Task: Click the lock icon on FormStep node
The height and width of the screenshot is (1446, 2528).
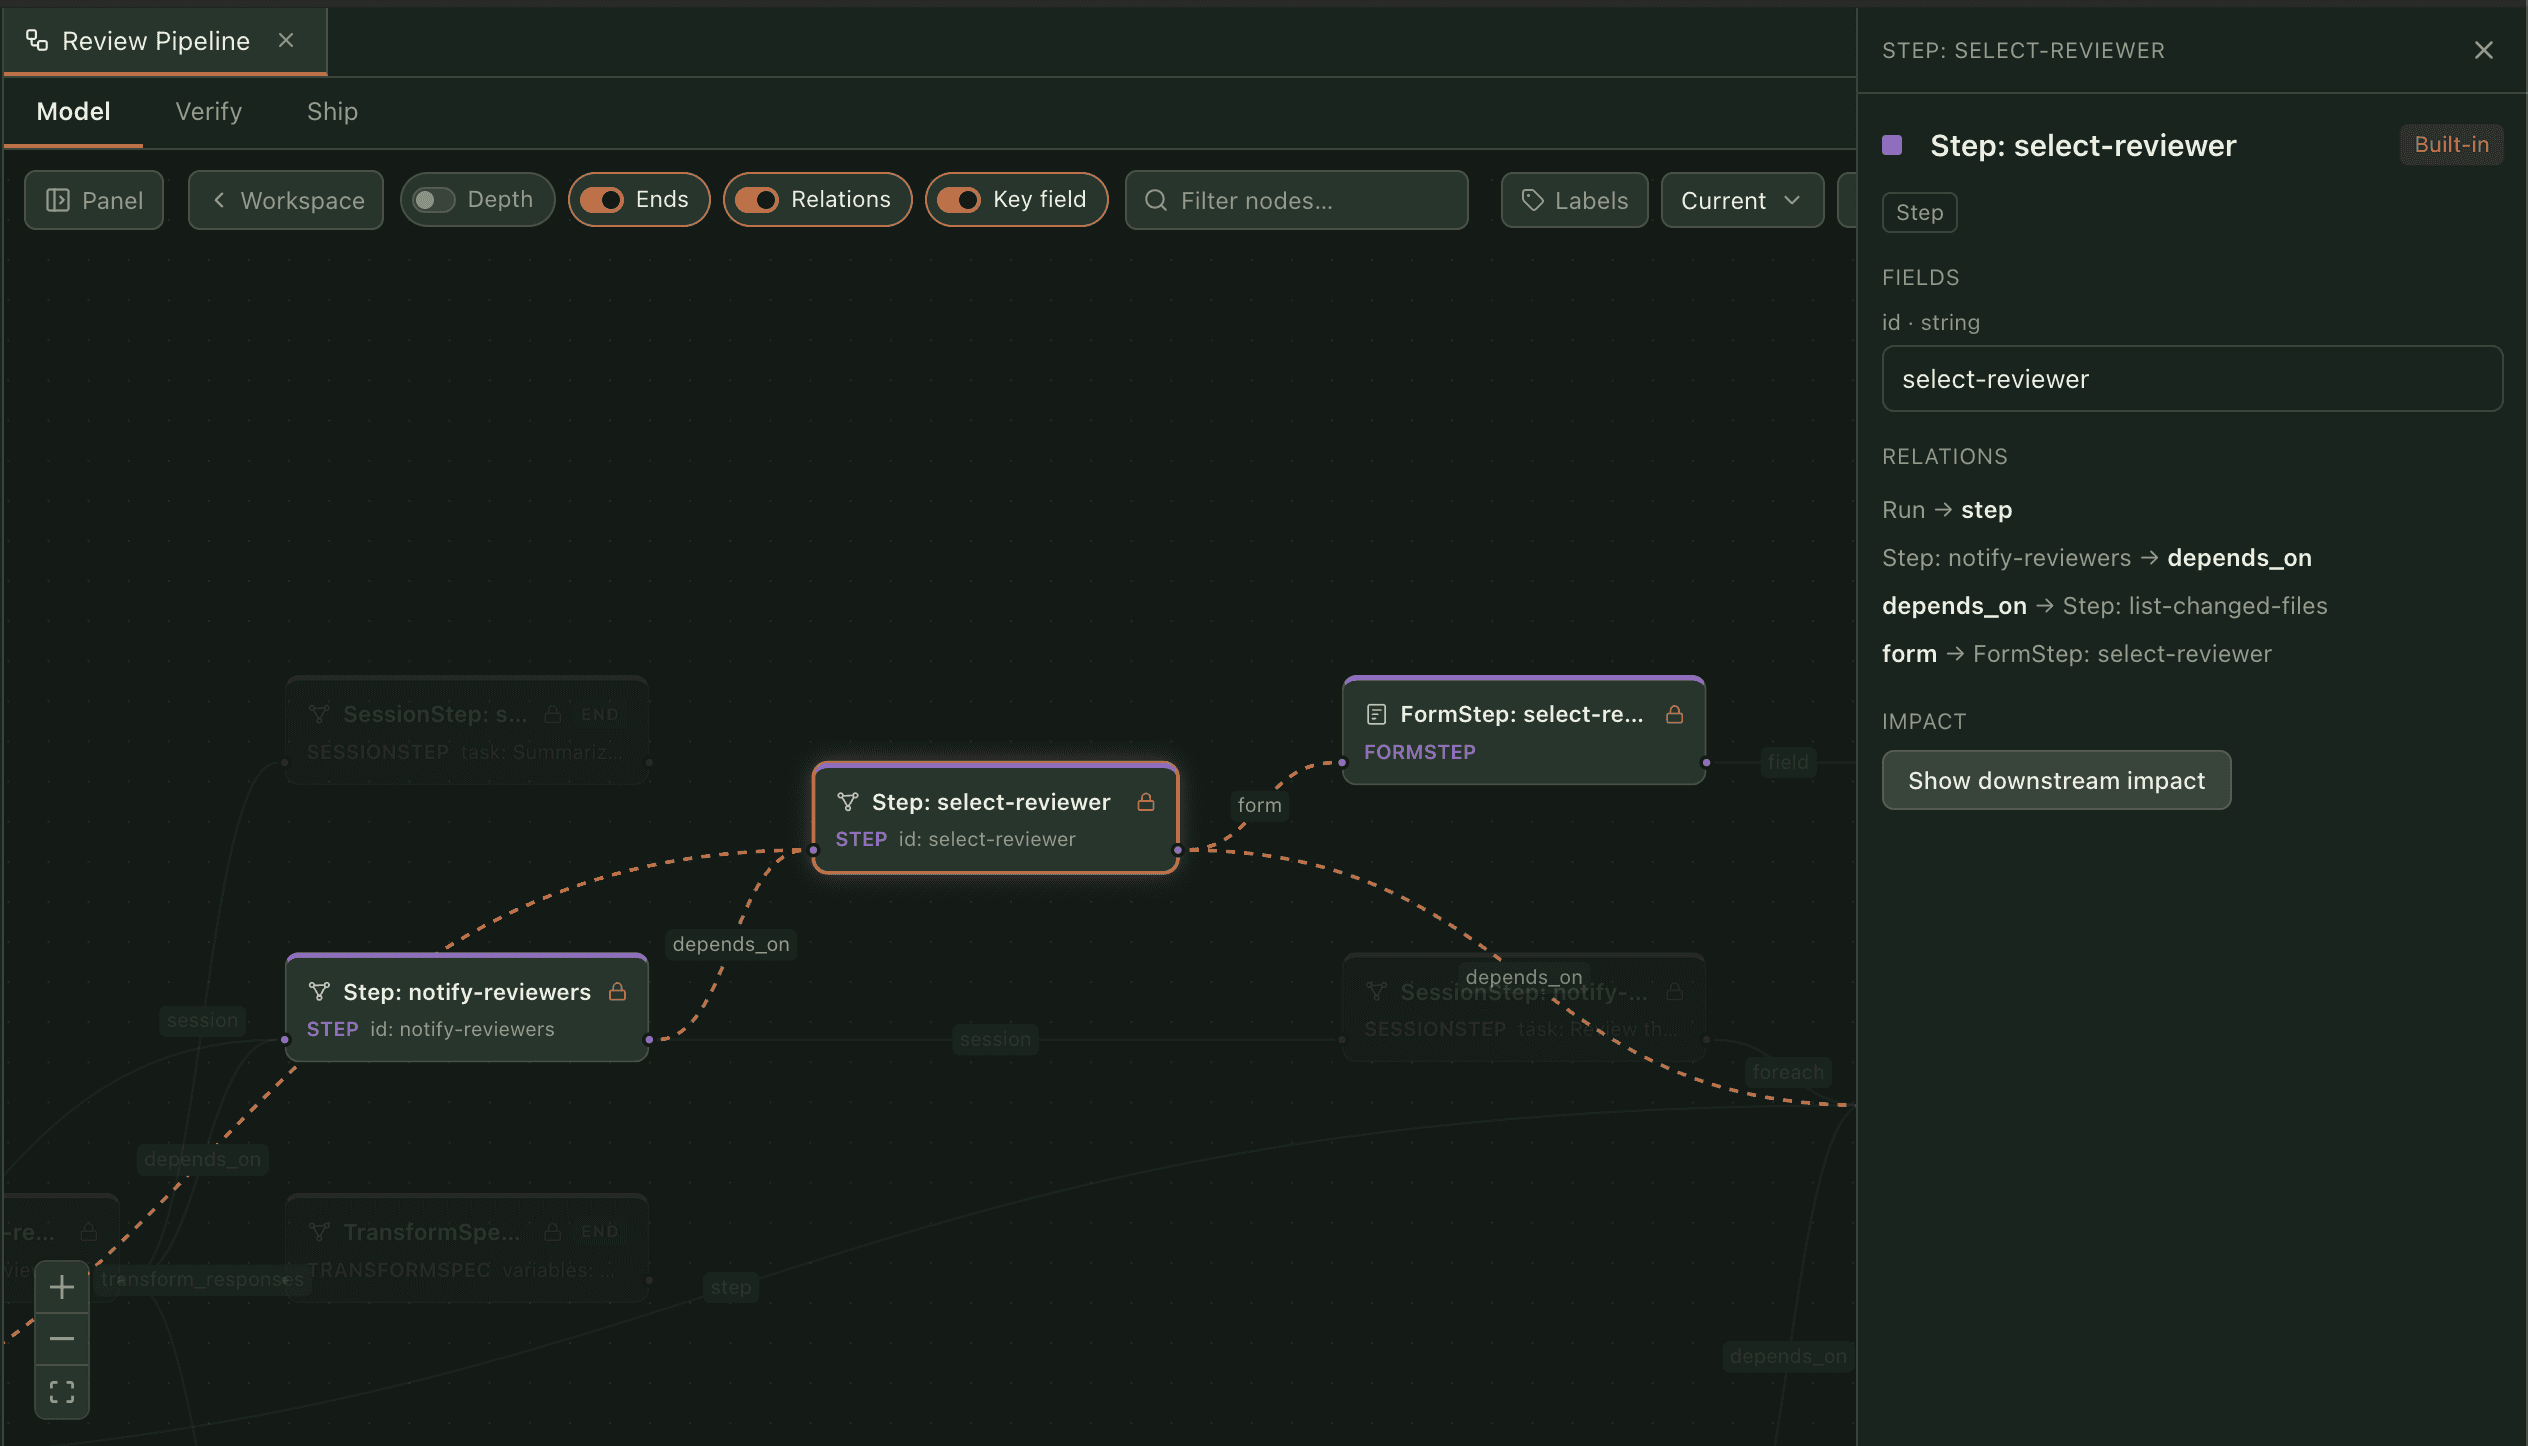Action: click(x=1674, y=714)
